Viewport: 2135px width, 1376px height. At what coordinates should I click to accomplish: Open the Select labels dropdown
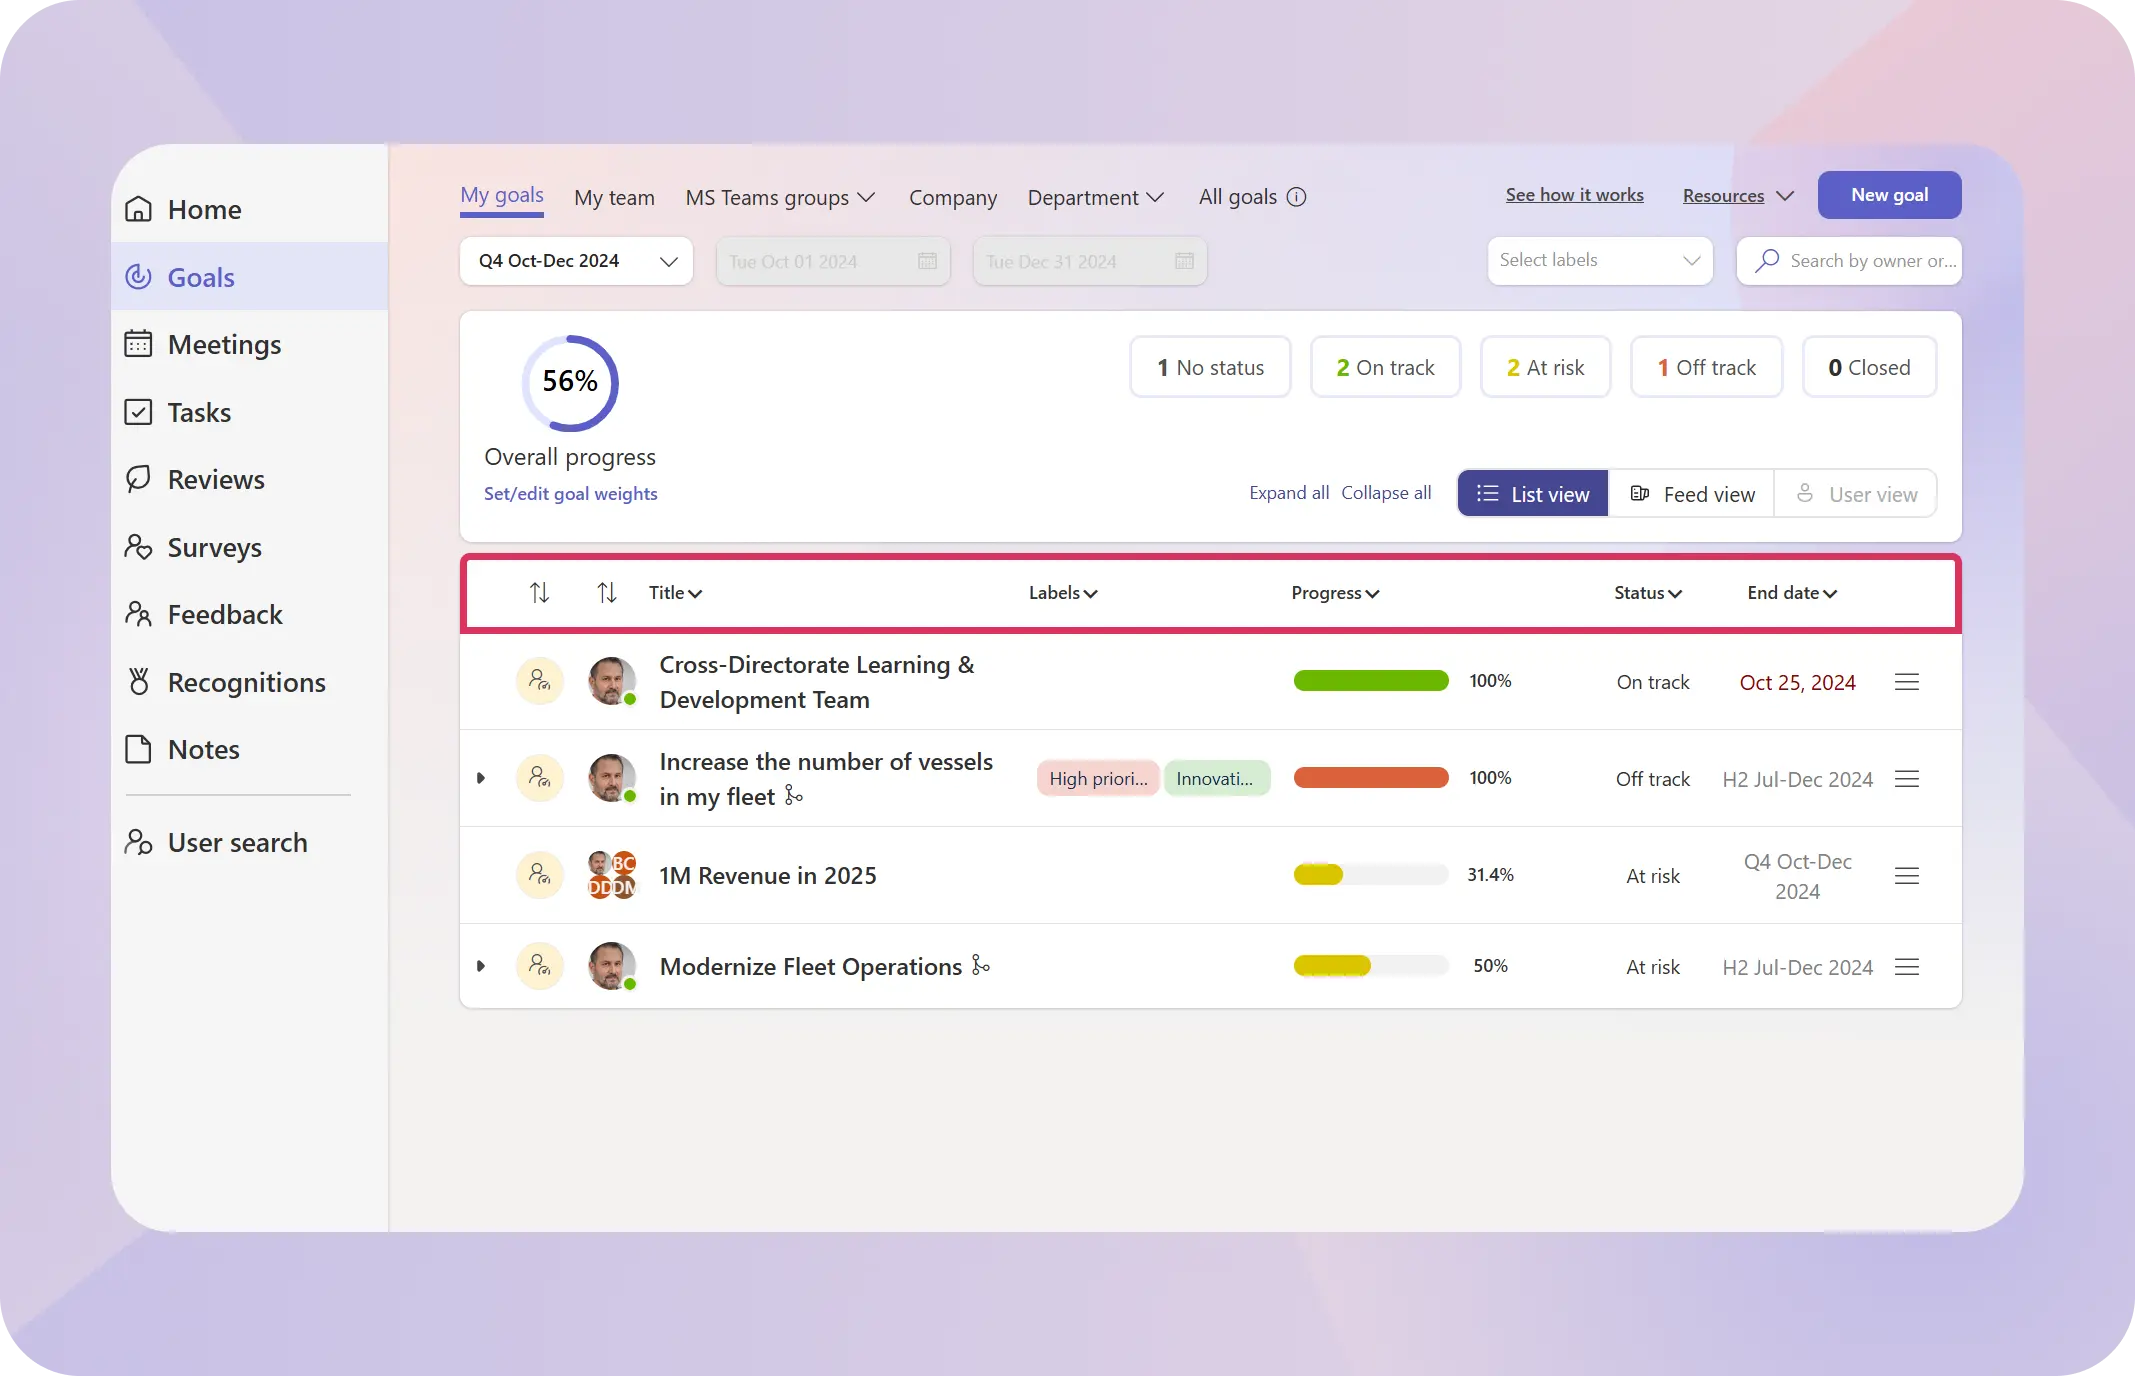1600,260
